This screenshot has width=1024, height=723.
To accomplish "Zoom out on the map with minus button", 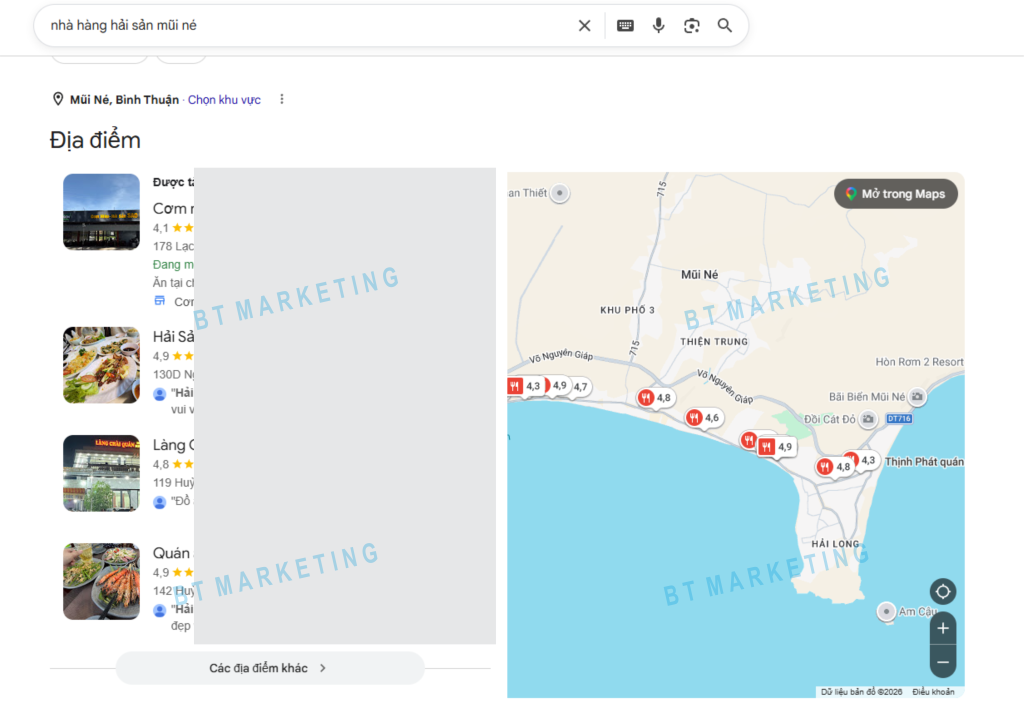I will tap(943, 662).
